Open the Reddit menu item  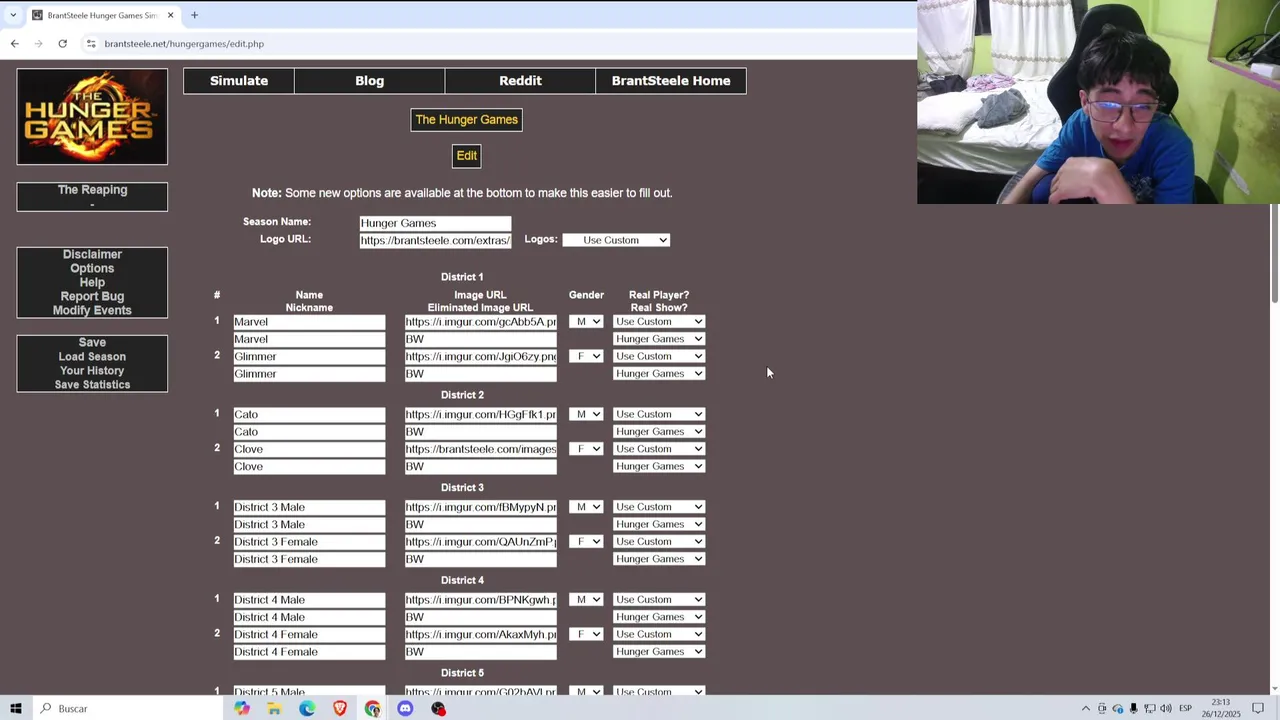[520, 81]
